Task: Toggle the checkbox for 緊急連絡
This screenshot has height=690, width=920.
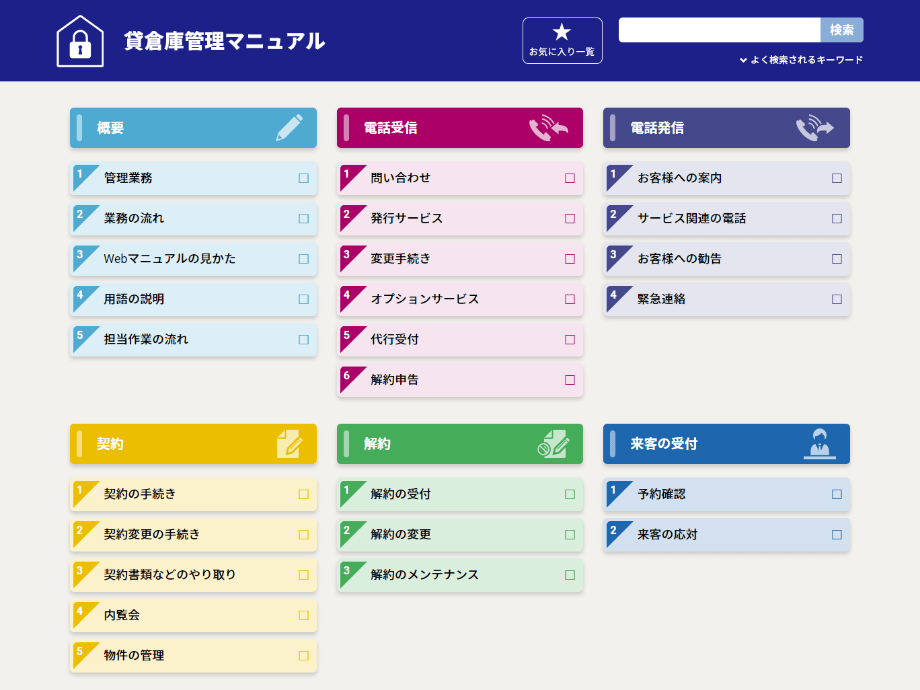Action: pyautogui.click(x=837, y=299)
